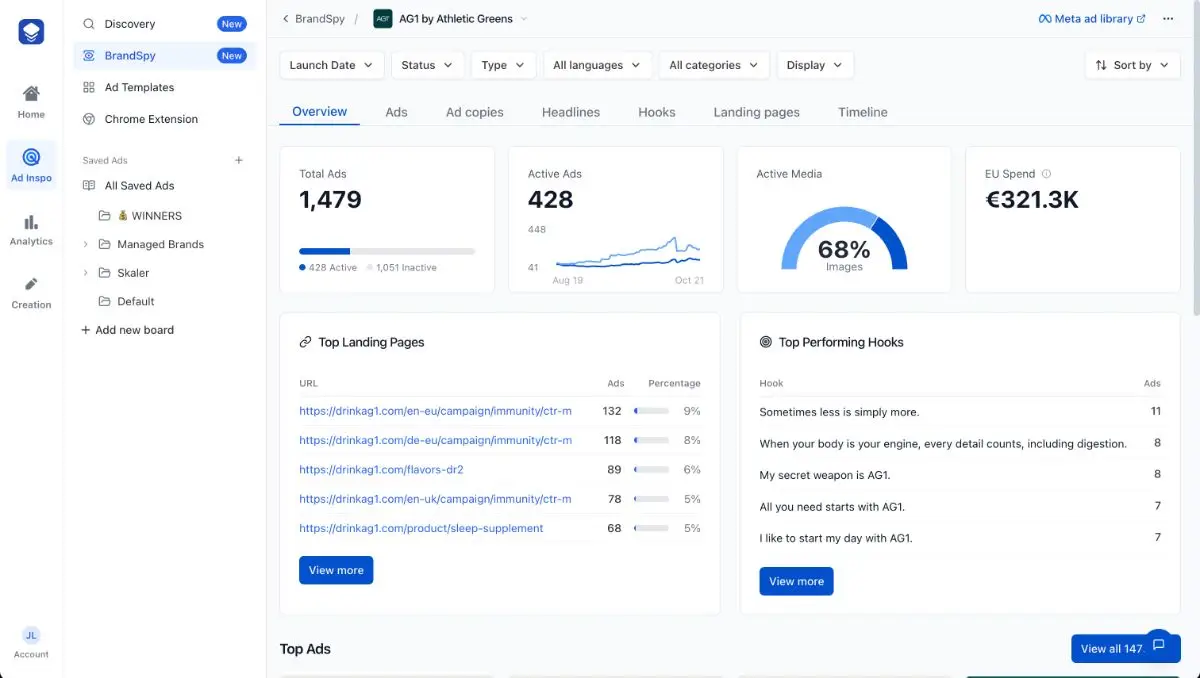Click the Total Ads active progress bar
The width and height of the screenshot is (1200, 678).
click(x=325, y=251)
